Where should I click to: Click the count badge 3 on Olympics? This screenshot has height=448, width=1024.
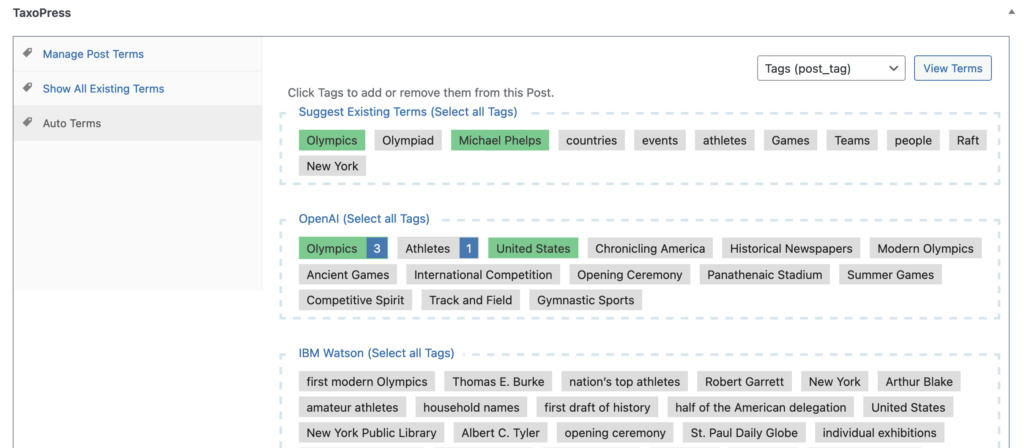tap(377, 249)
